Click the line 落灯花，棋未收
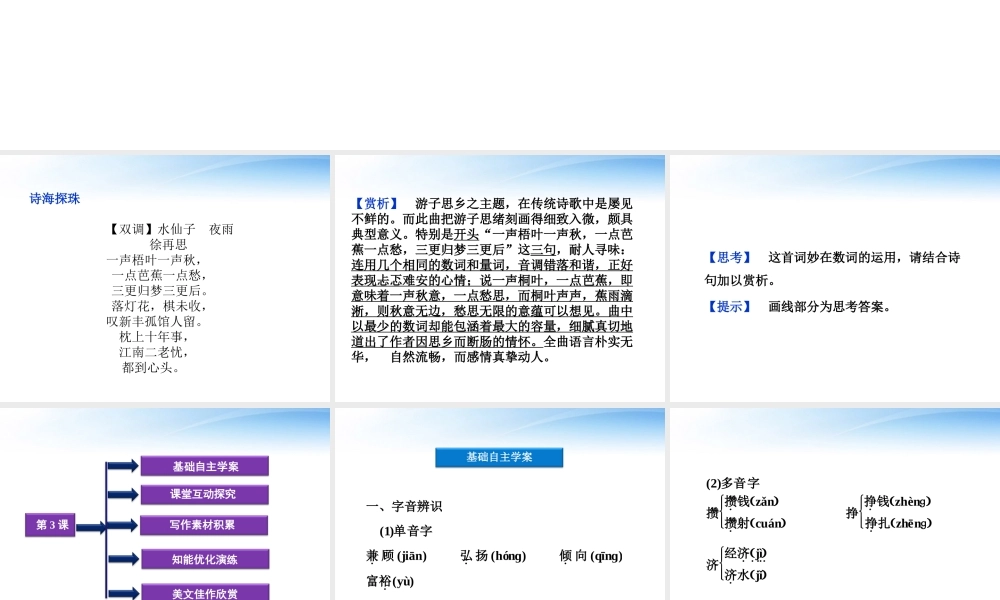The image size is (1000, 600). [x=159, y=305]
